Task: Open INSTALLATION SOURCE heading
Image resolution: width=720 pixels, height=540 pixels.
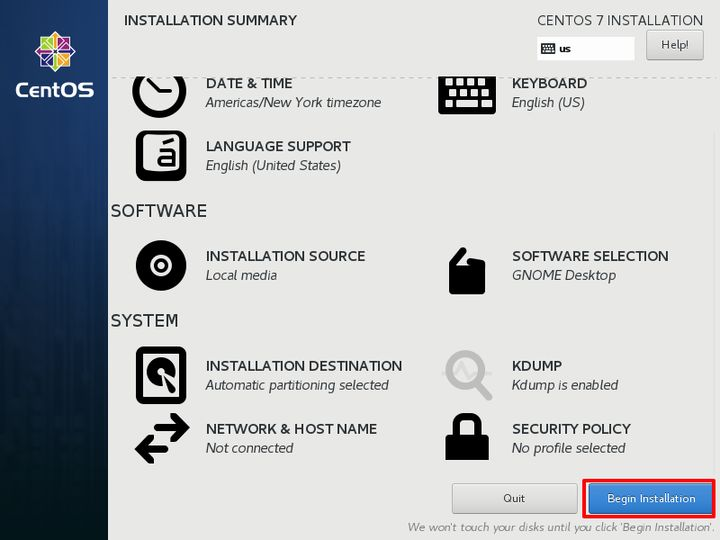Action: pos(286,256)
